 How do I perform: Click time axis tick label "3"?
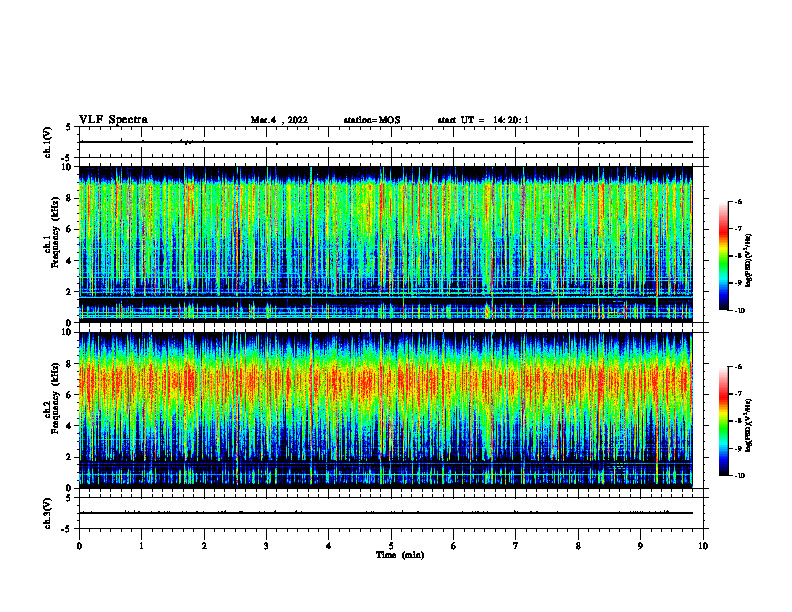point(266,546)
